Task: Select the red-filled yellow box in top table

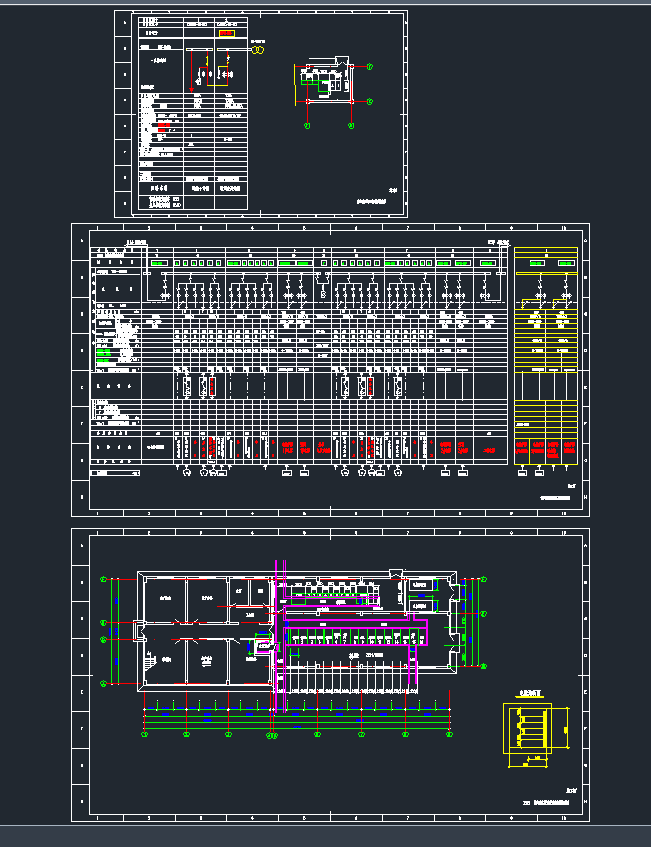Action: [227, 33]
